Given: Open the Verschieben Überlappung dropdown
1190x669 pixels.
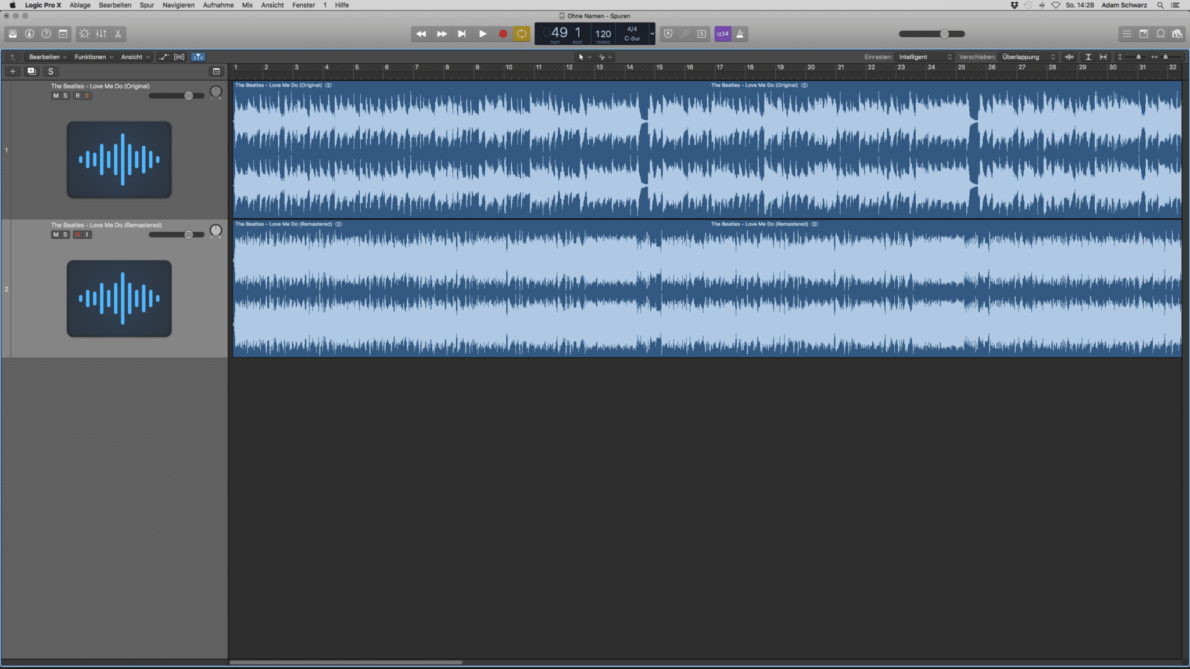Looking at the screenshot, I should (1028, 57).
